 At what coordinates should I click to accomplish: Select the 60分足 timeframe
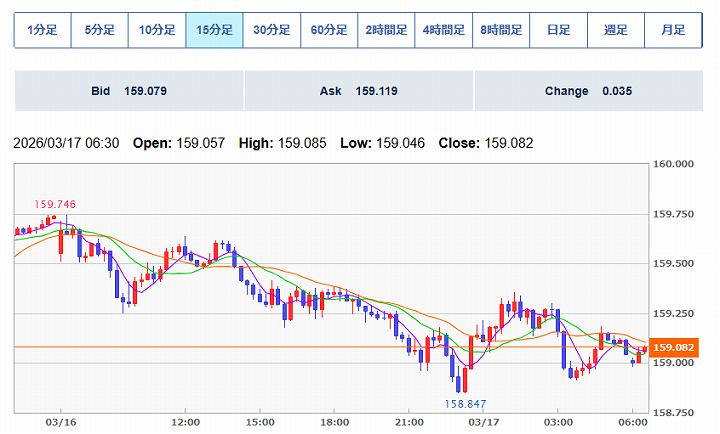(329, 30)
